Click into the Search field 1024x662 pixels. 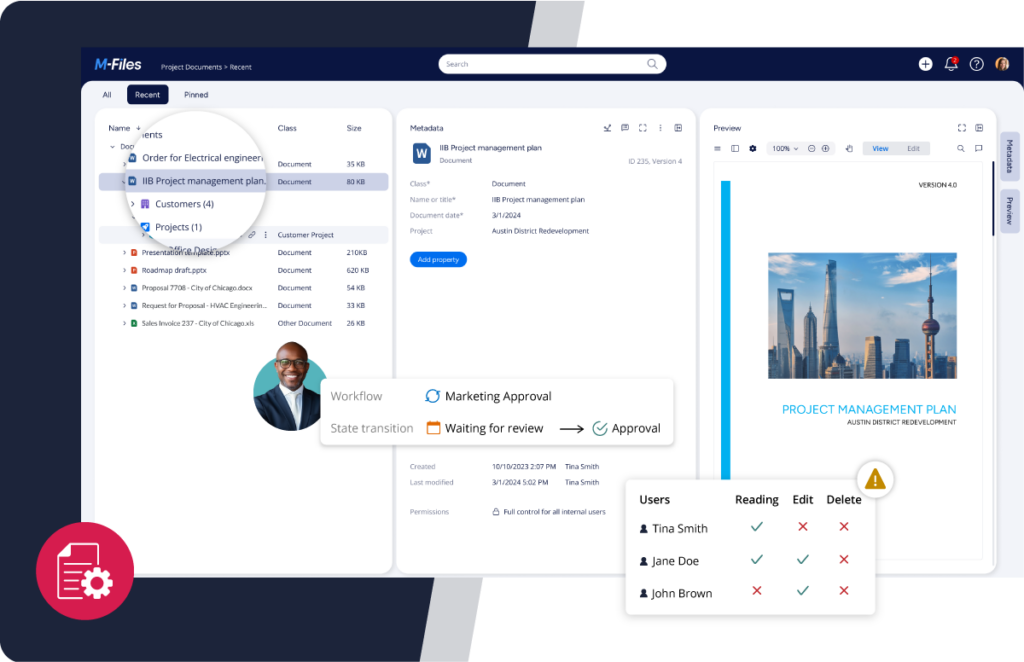click(x=545, y=64)
